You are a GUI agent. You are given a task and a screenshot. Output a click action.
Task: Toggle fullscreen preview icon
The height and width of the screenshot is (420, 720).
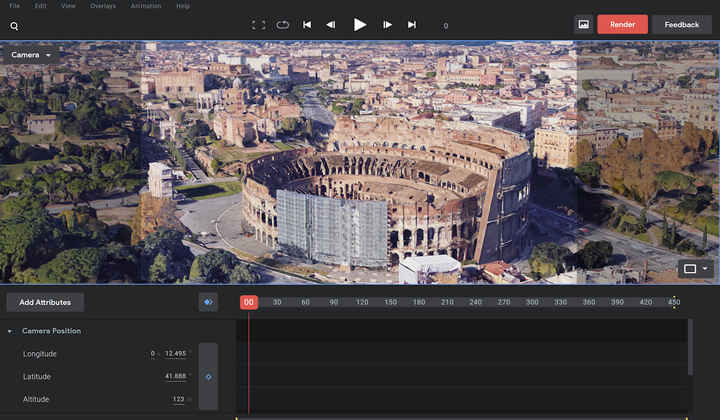tap(259, 25)
